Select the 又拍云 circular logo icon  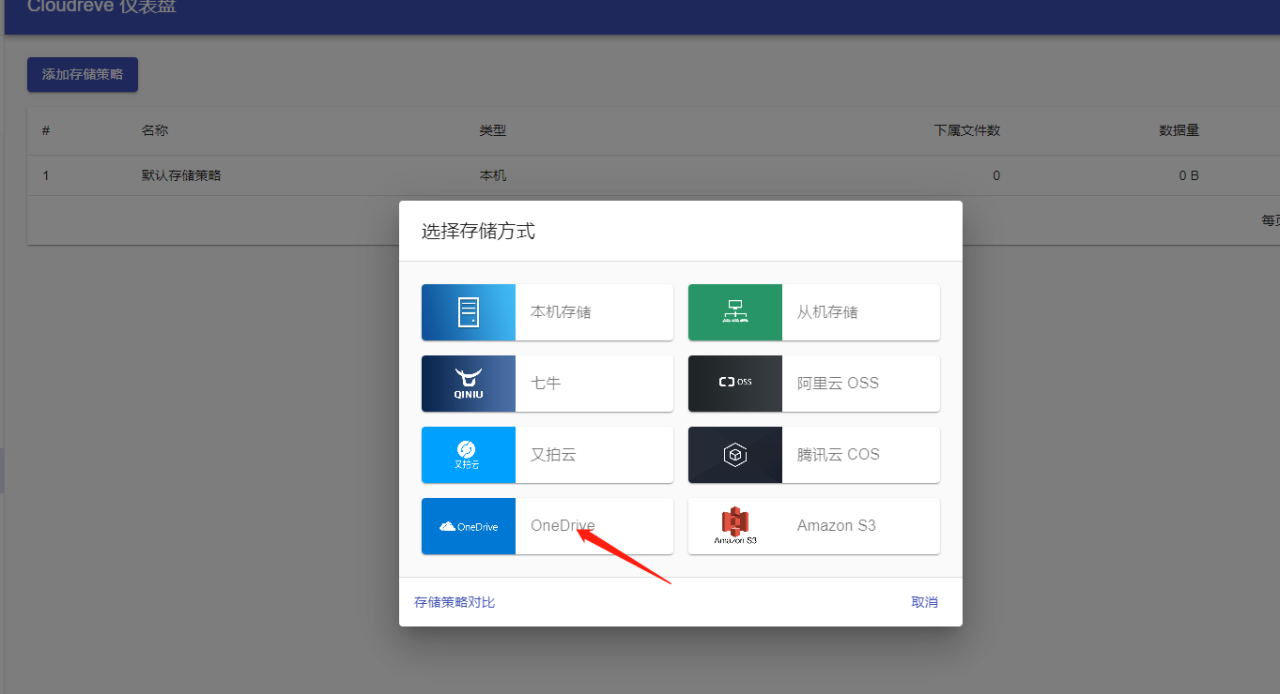point(468,454)
